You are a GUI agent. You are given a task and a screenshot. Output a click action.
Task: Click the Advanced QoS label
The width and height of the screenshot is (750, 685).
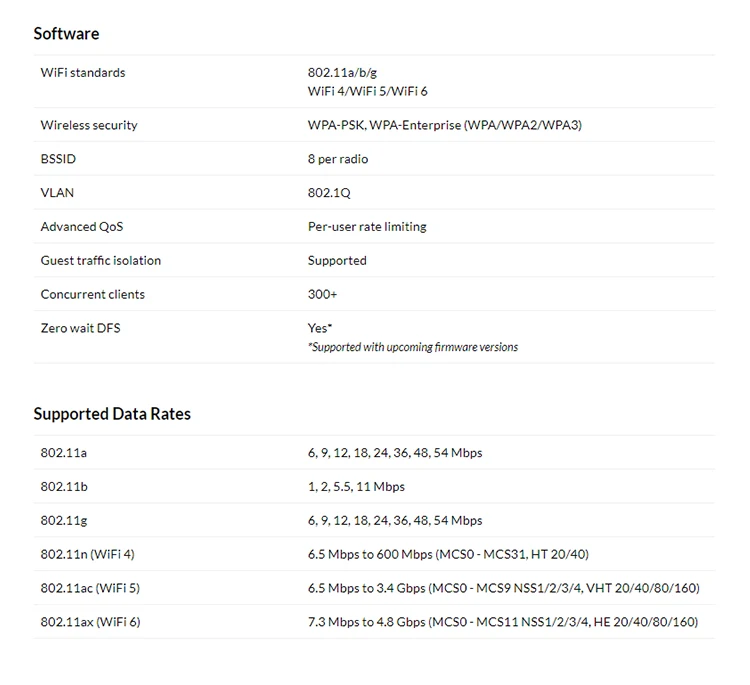[82, 227]
